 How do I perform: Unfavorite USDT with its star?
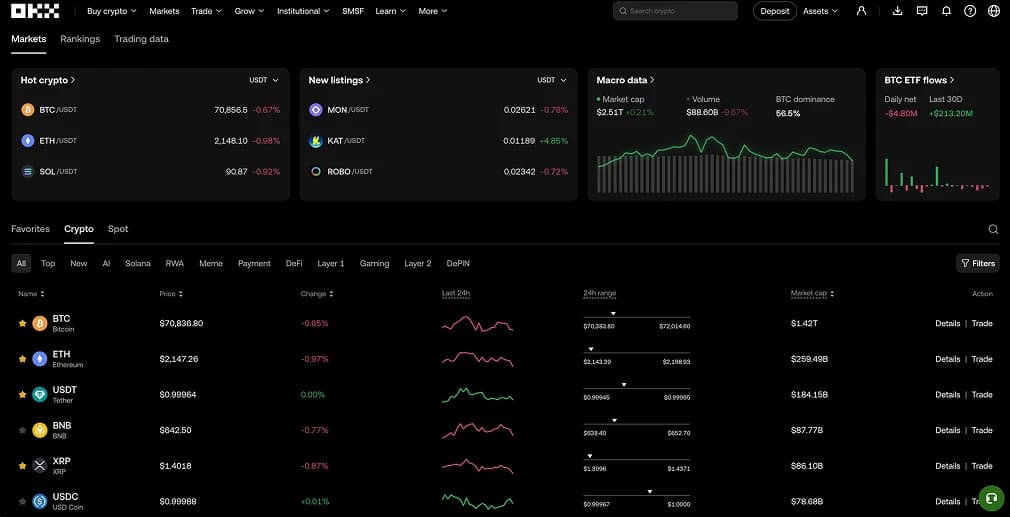23,395
